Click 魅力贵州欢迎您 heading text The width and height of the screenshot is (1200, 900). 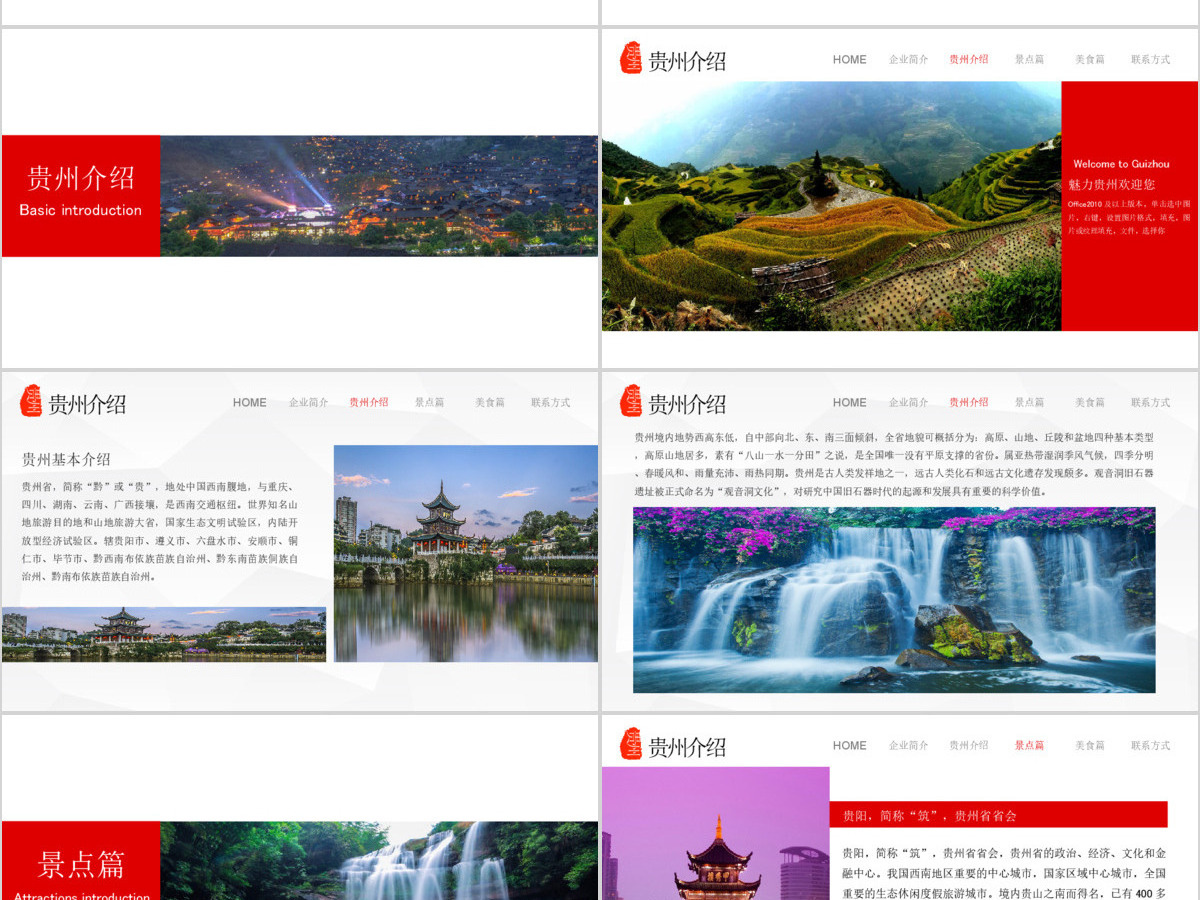point(1111,184)
